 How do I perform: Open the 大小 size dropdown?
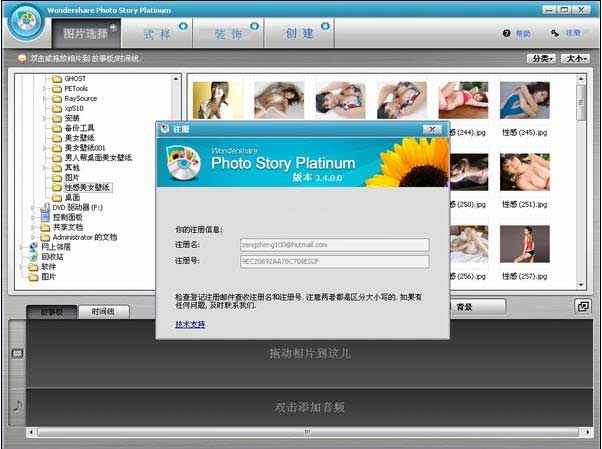574,59
